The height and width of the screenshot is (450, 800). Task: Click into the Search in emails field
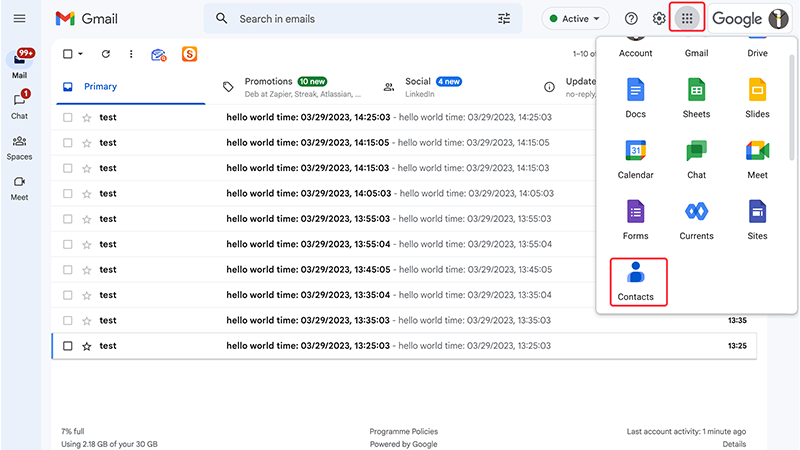[362, 19]
